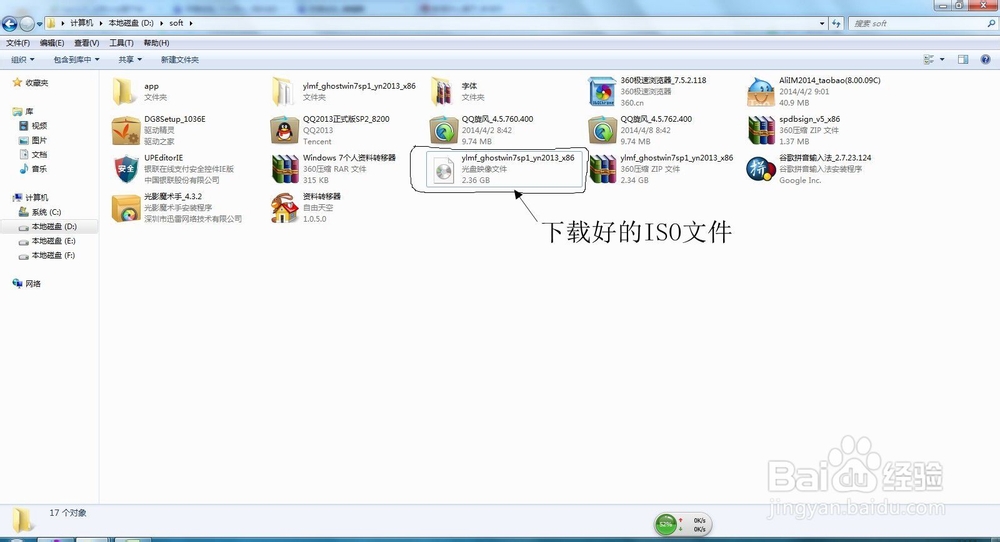The height and width of the screenshot is (542, 1000).
Task: Click the search magnifier icon
Action: pyautogui.click(x=991, y=23)
